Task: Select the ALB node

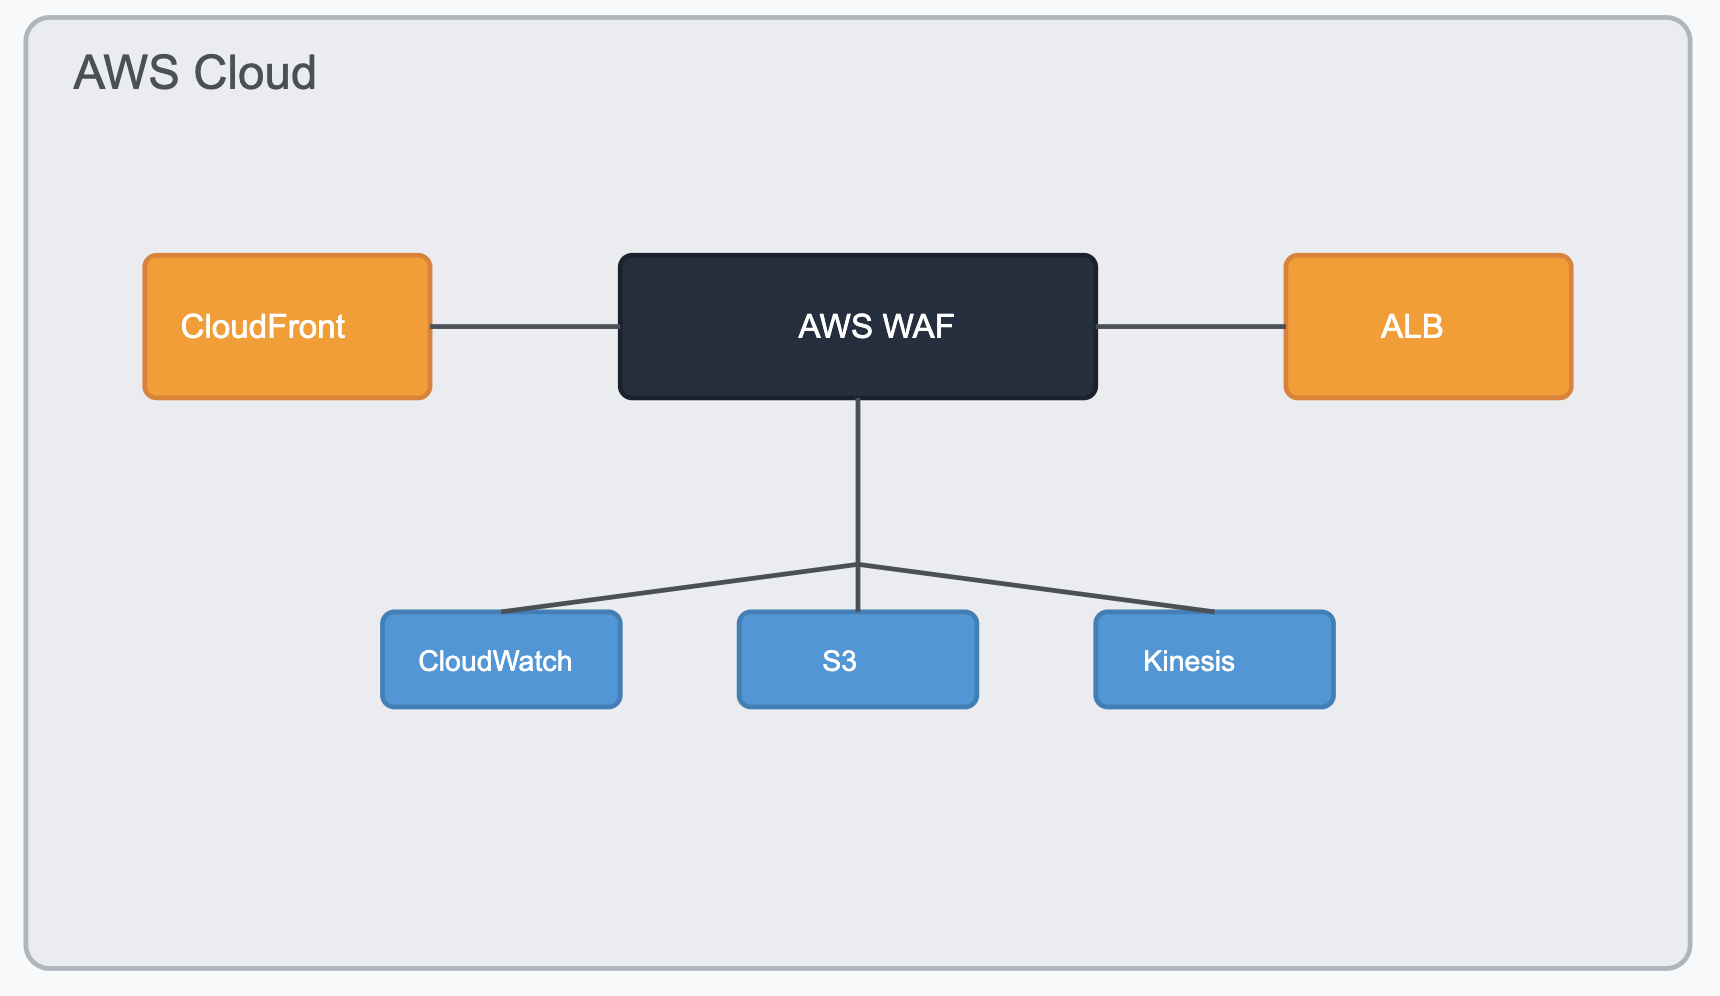Action: click(x=1428, y=326)
